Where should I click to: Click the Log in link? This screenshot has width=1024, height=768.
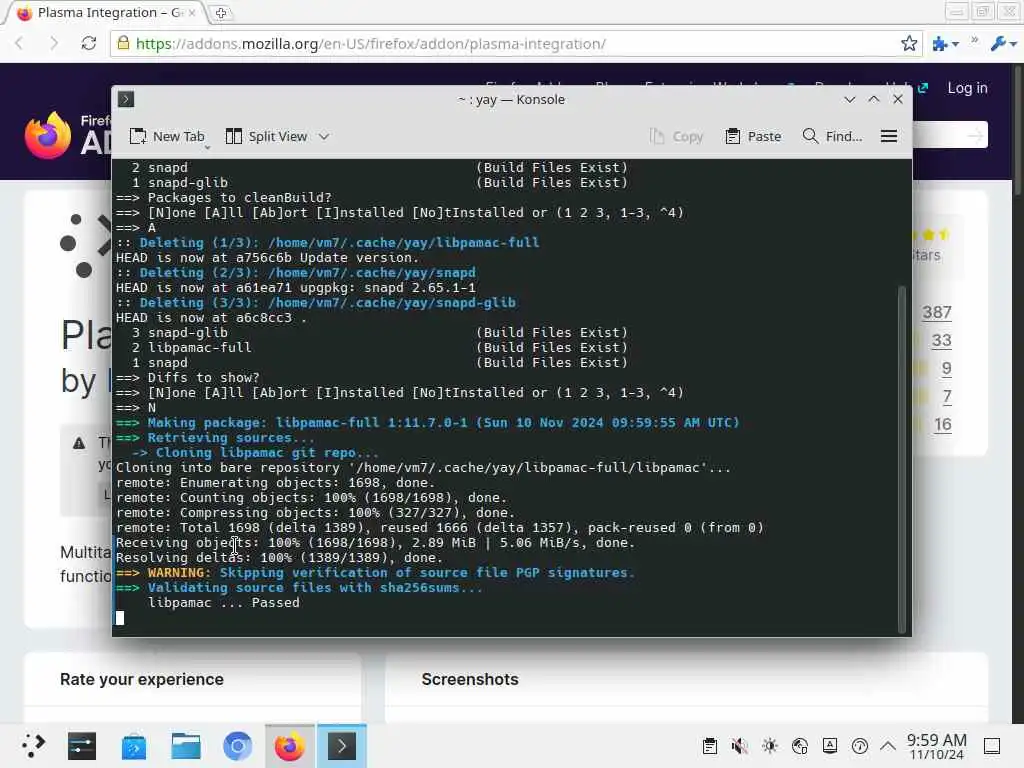(x=967, y=88)
